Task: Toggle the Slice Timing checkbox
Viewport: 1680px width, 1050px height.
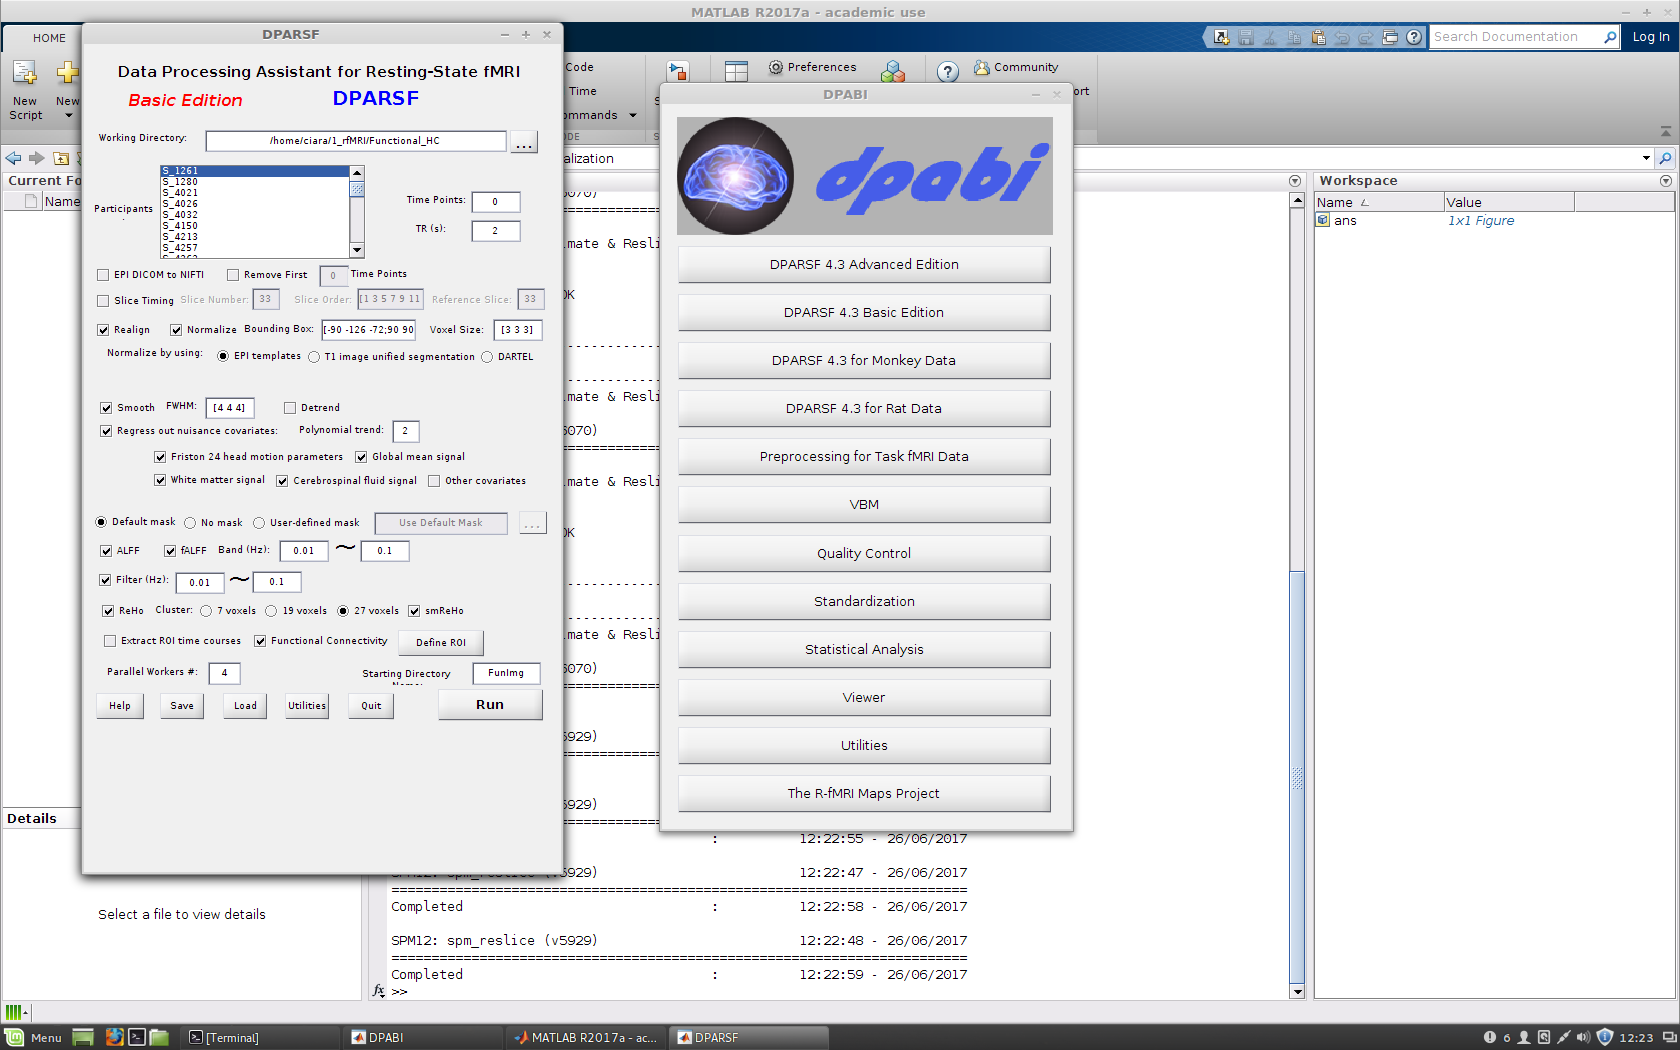Action: (x=103, y=301)
